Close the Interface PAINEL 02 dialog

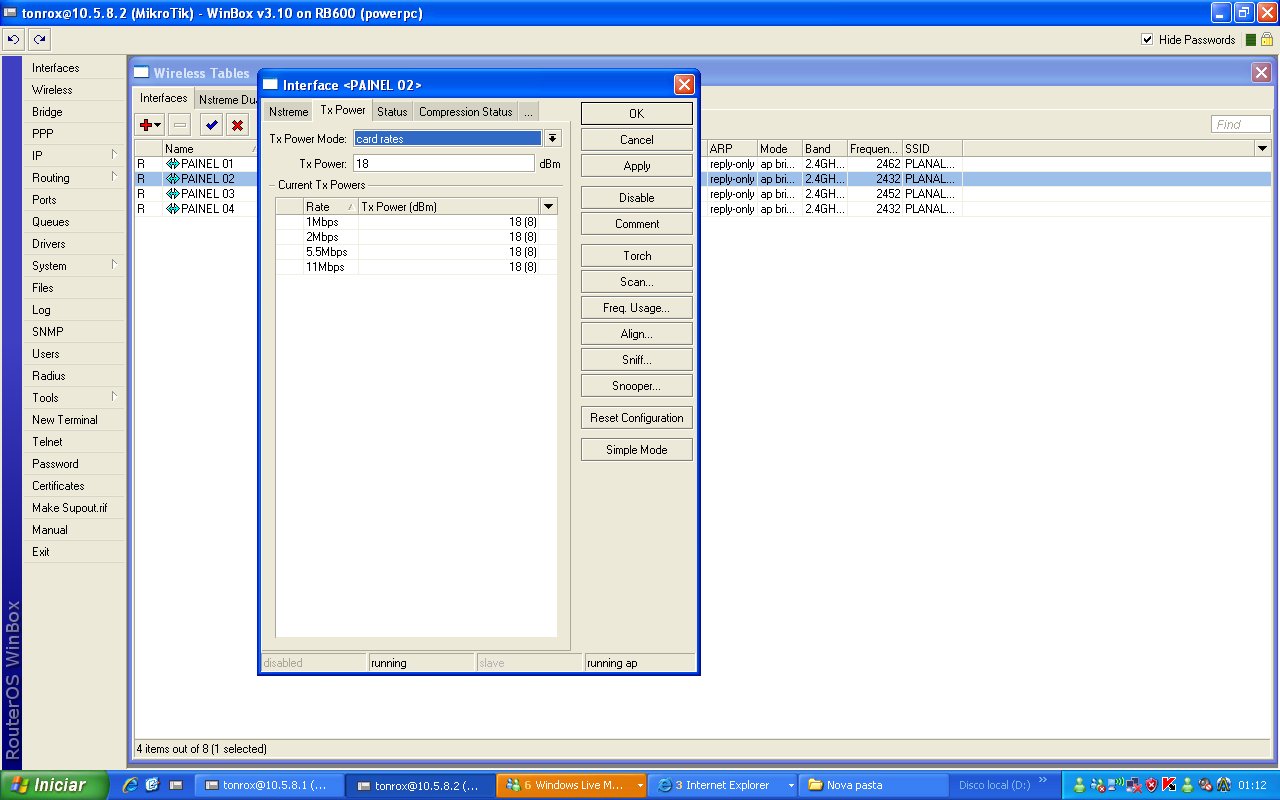tap(684, 84)
